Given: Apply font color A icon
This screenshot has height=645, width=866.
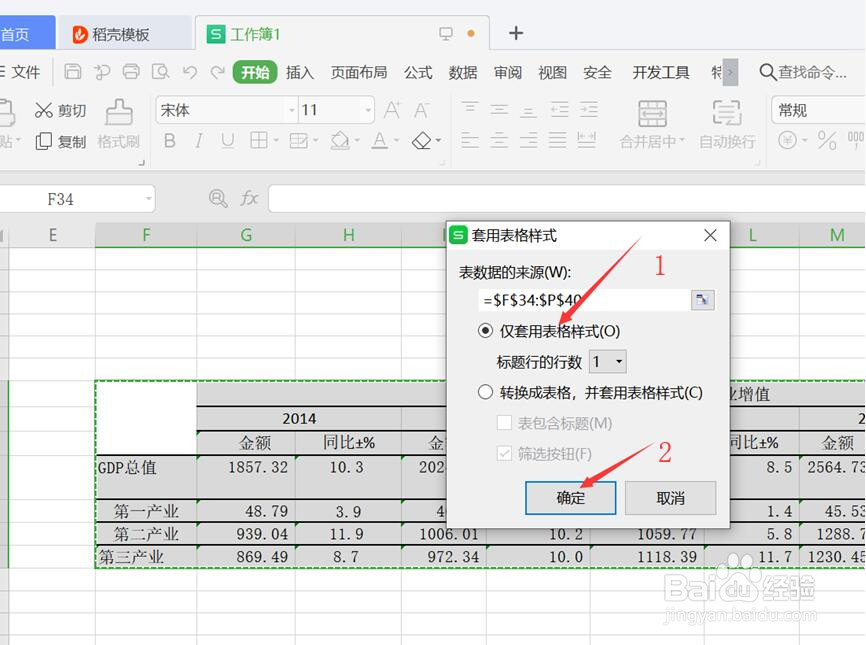Looking at the screenshot, I should [x=379, y=141].
